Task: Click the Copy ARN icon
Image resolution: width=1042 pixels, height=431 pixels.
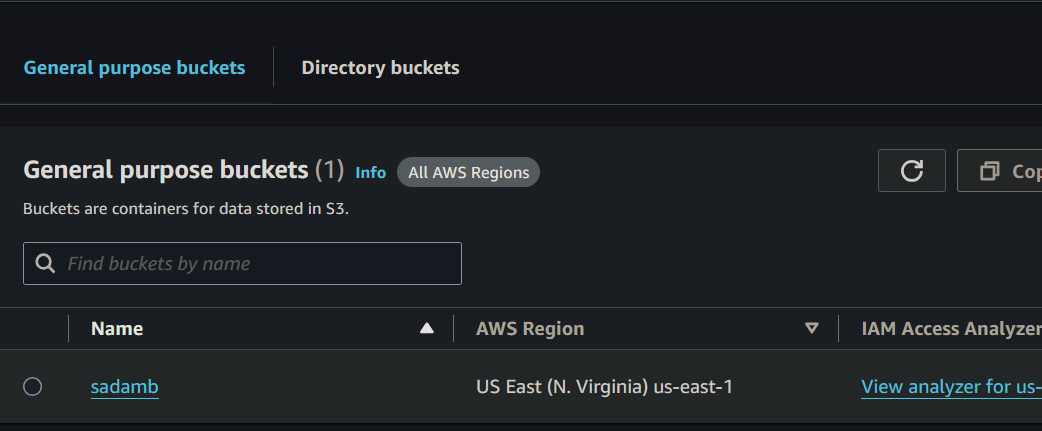Action: (989, 171)
